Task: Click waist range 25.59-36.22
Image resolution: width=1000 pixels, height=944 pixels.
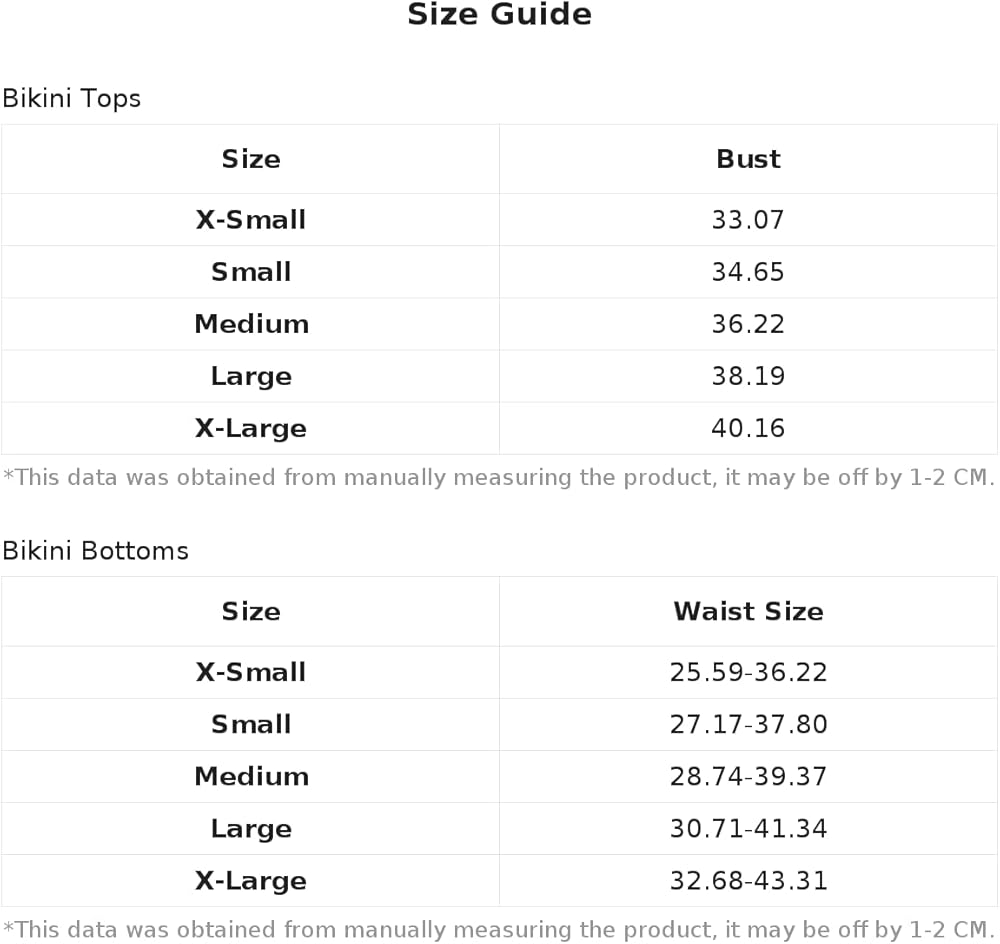Action: coord(748,672)
